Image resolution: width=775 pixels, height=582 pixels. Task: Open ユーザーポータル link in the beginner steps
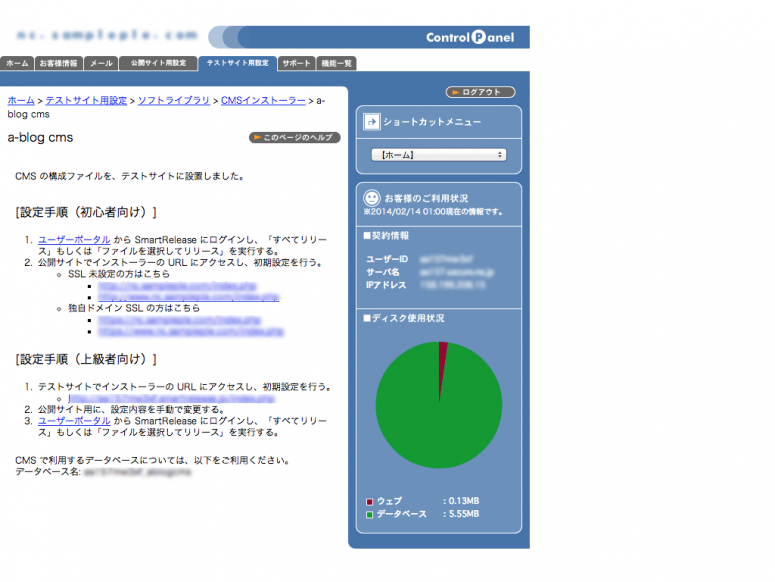point(74,241)
